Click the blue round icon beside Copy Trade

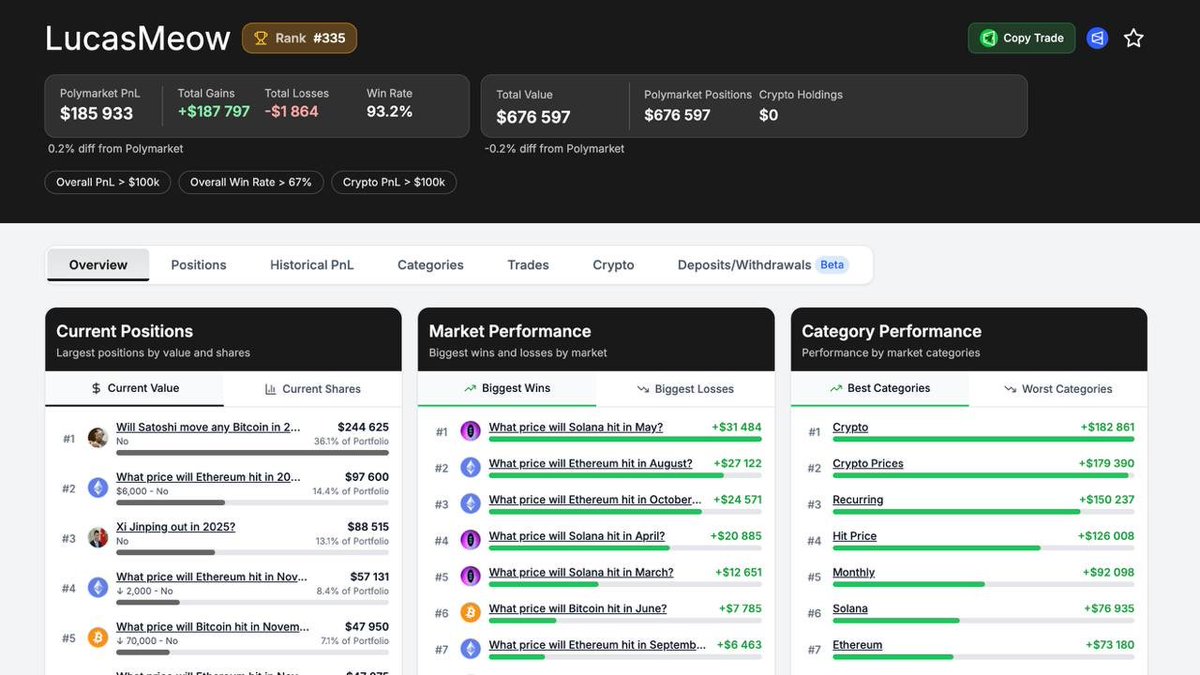coord(1097,38)
